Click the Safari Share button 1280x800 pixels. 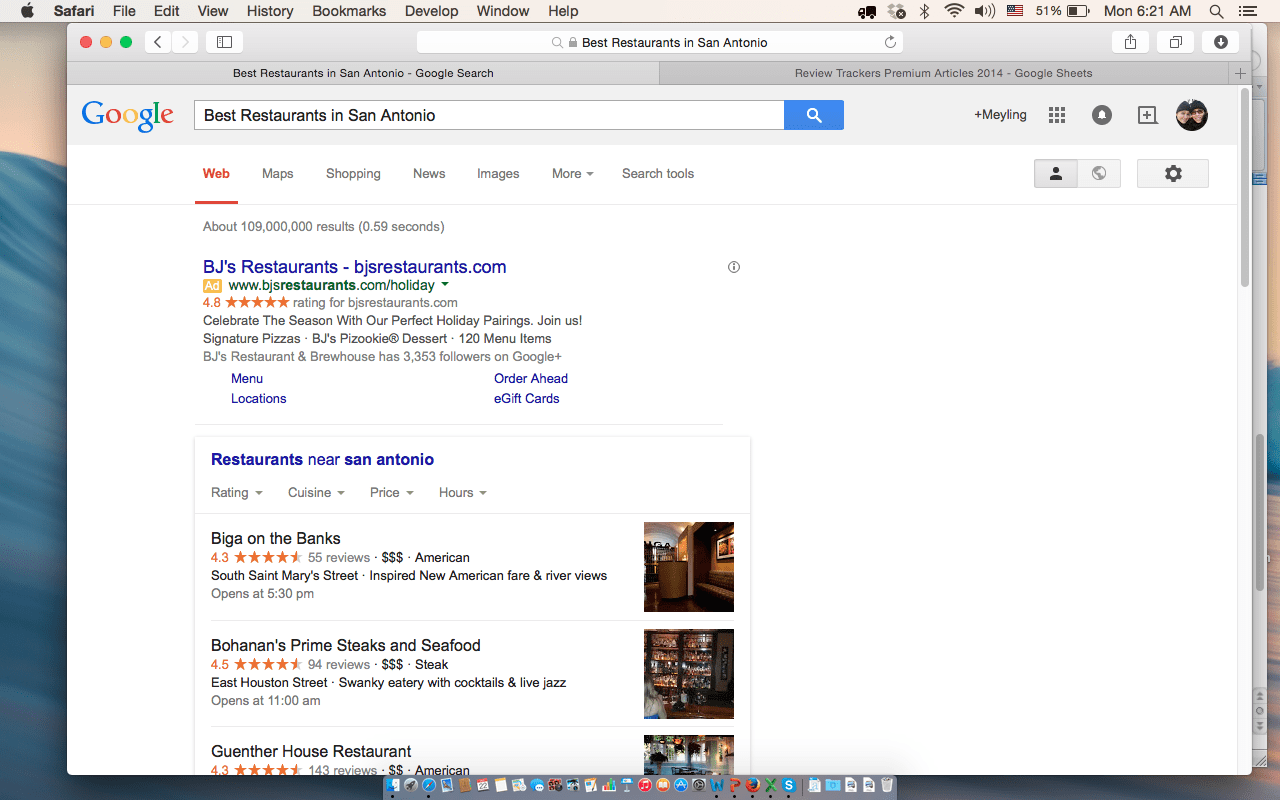coord(1130,42)
